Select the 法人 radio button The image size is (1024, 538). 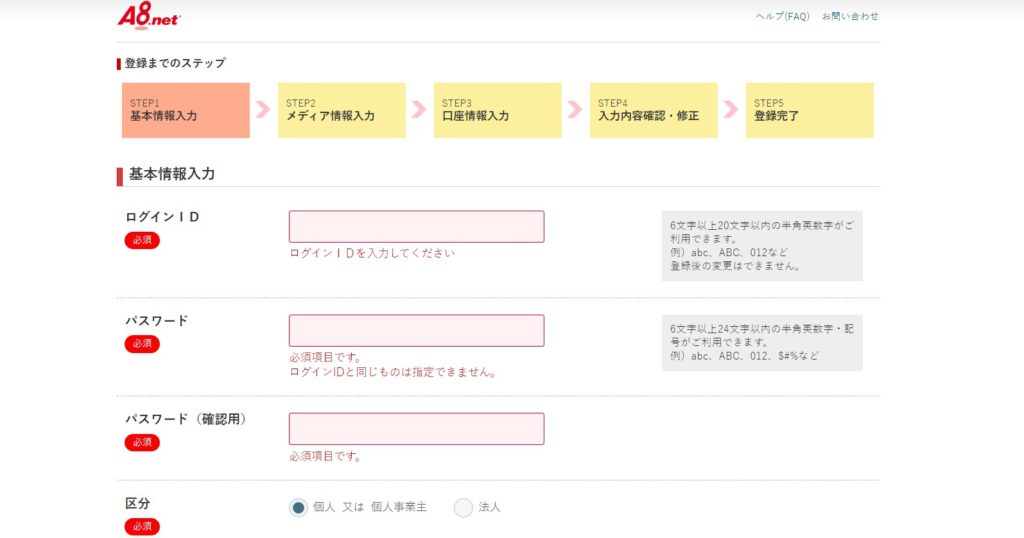[463, 507]
